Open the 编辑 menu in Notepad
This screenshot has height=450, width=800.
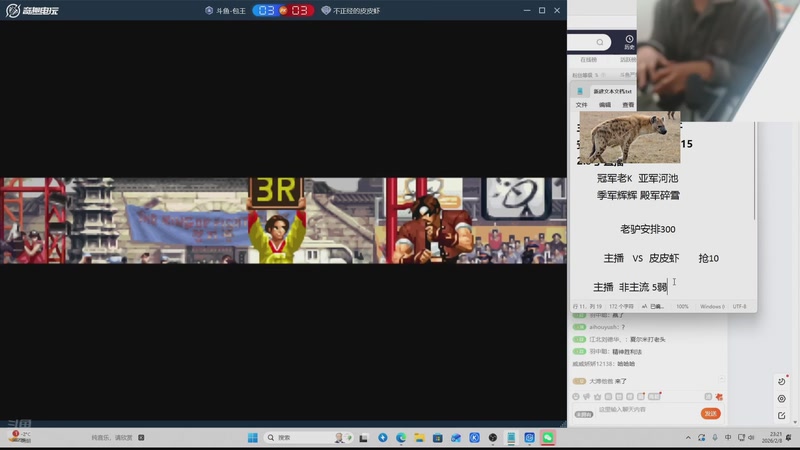pos(605,105)
